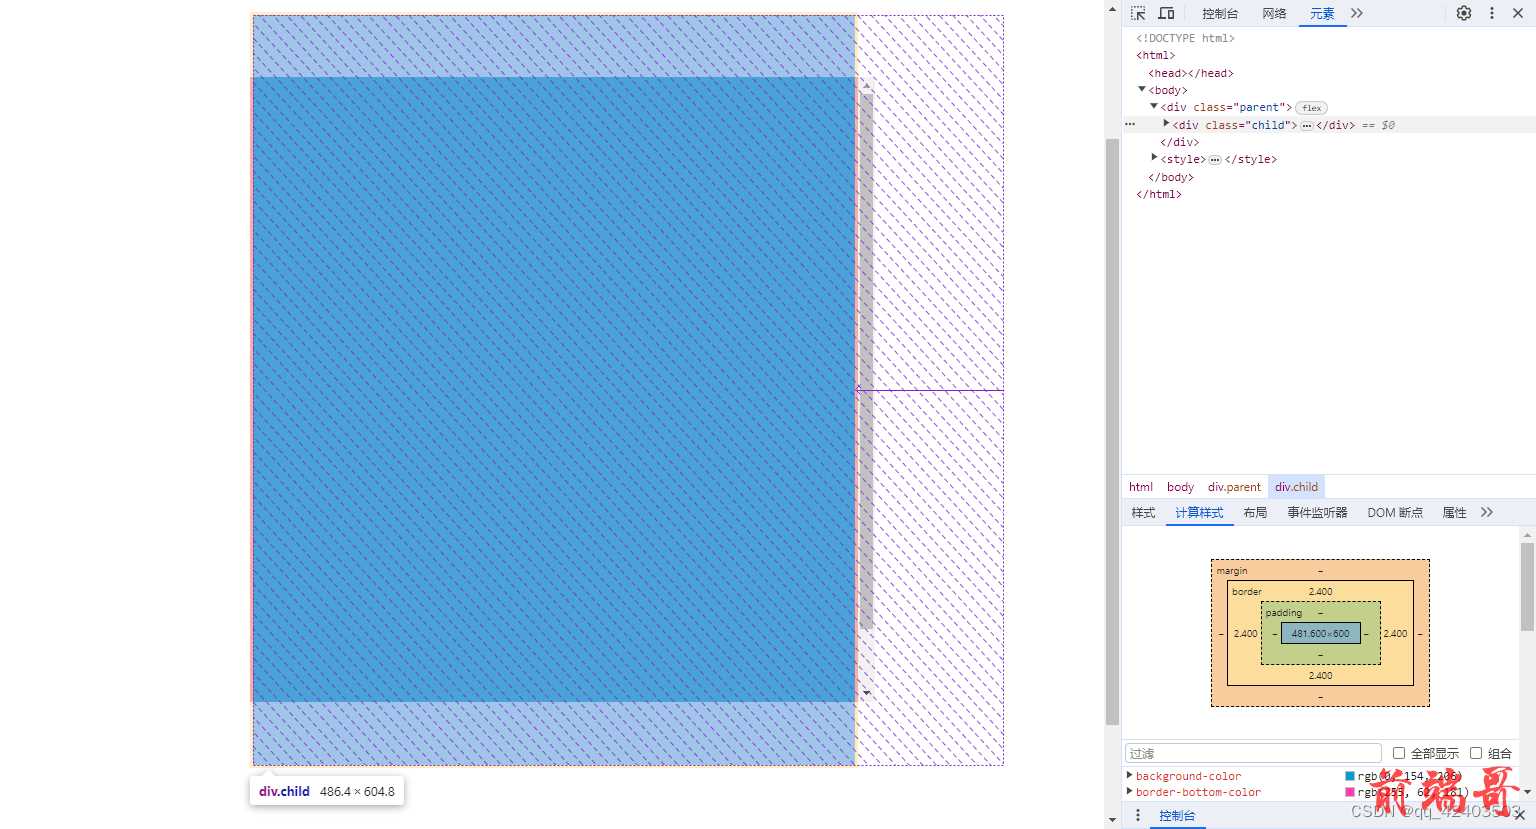
Task: Show more top DevTools tabs chevron
Action: [1357, 13]
